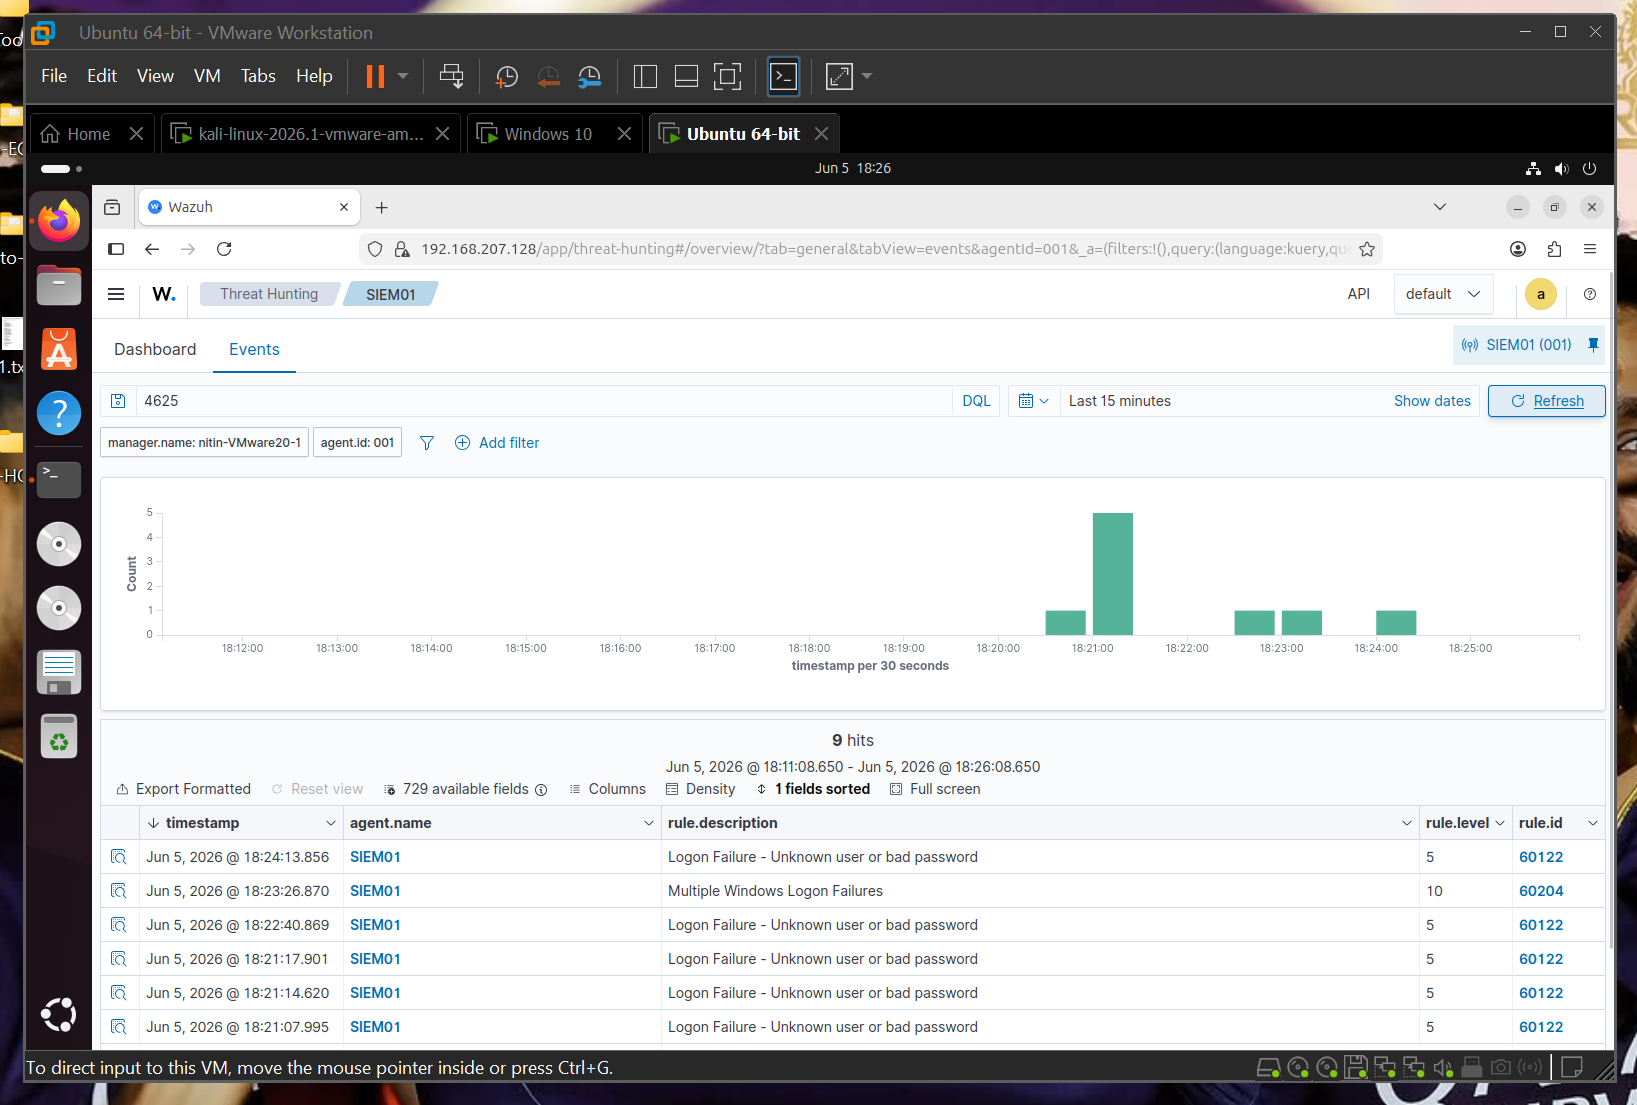This screenshot has width=1637, height=1105.
Task: Switch to Windows 10 VM tab
Action: [547, 134]
